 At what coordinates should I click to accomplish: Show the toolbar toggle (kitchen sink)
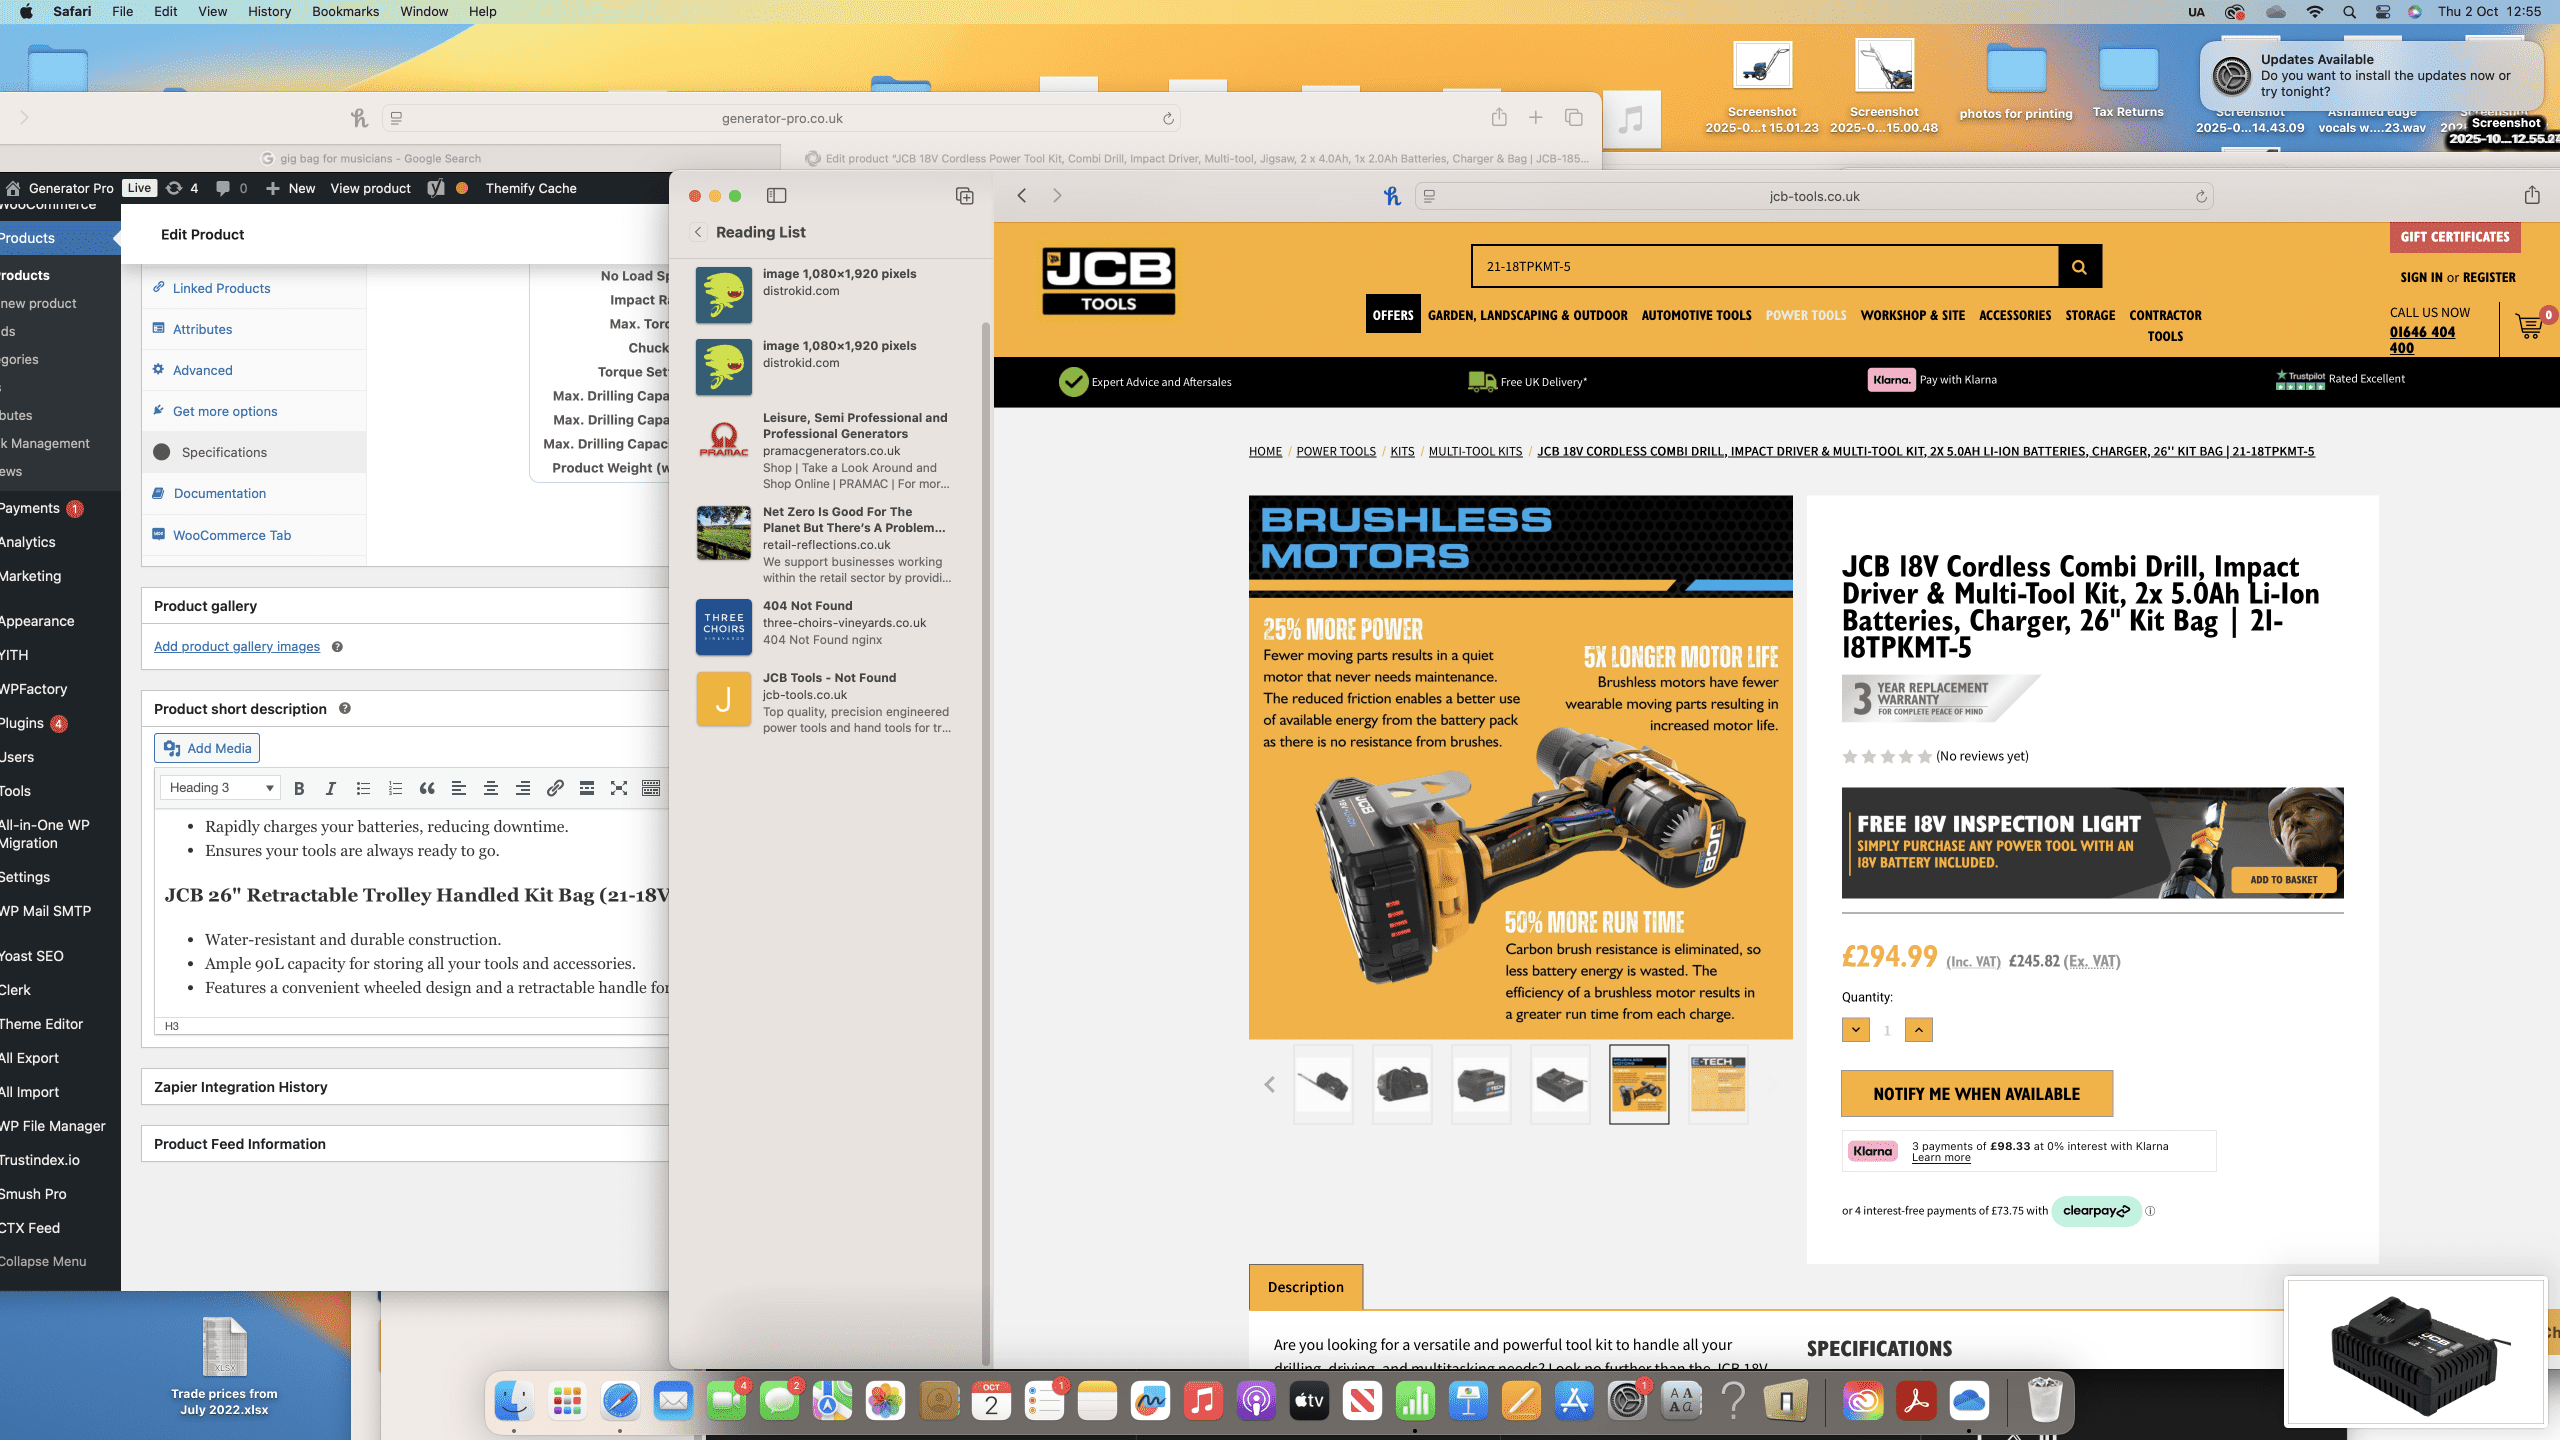click(x=651, y=788)
